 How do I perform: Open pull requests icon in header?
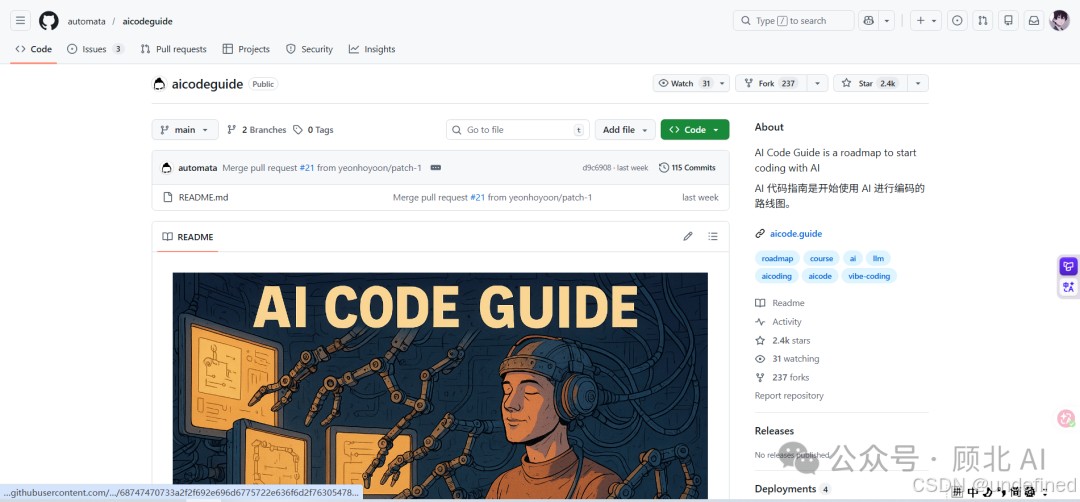tap(983, 21)
